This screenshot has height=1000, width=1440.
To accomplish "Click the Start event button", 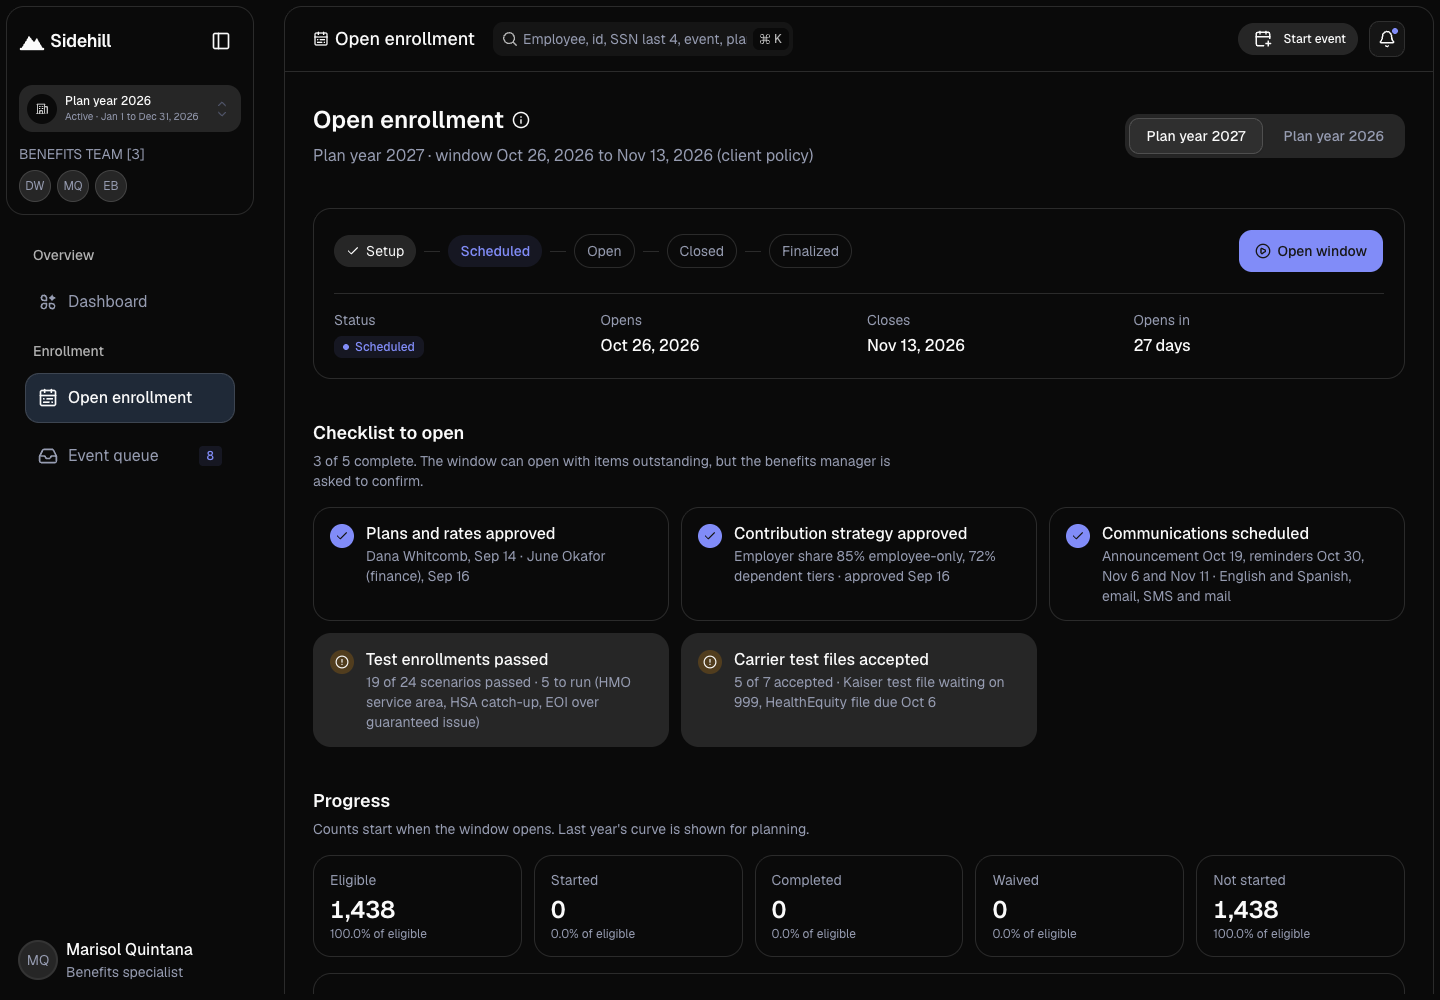I will 1298,39.
